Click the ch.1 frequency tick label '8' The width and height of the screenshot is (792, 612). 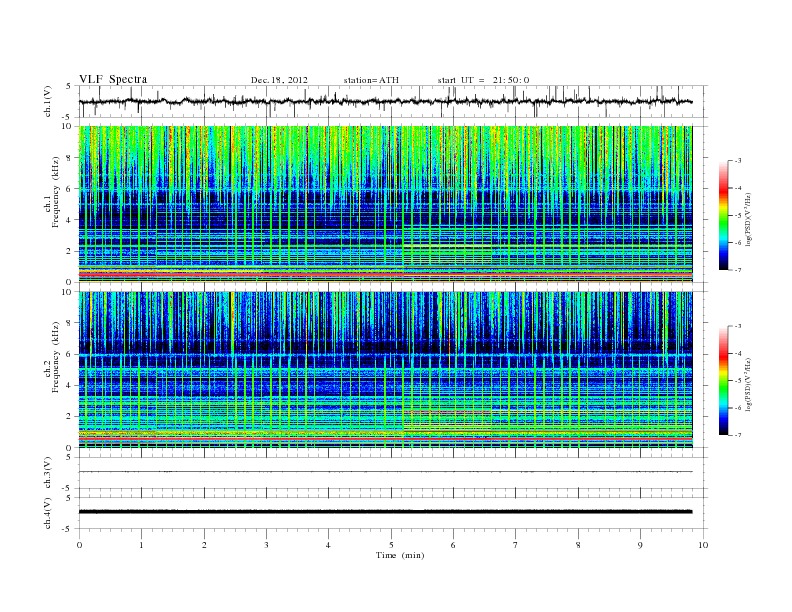[70, 158]
